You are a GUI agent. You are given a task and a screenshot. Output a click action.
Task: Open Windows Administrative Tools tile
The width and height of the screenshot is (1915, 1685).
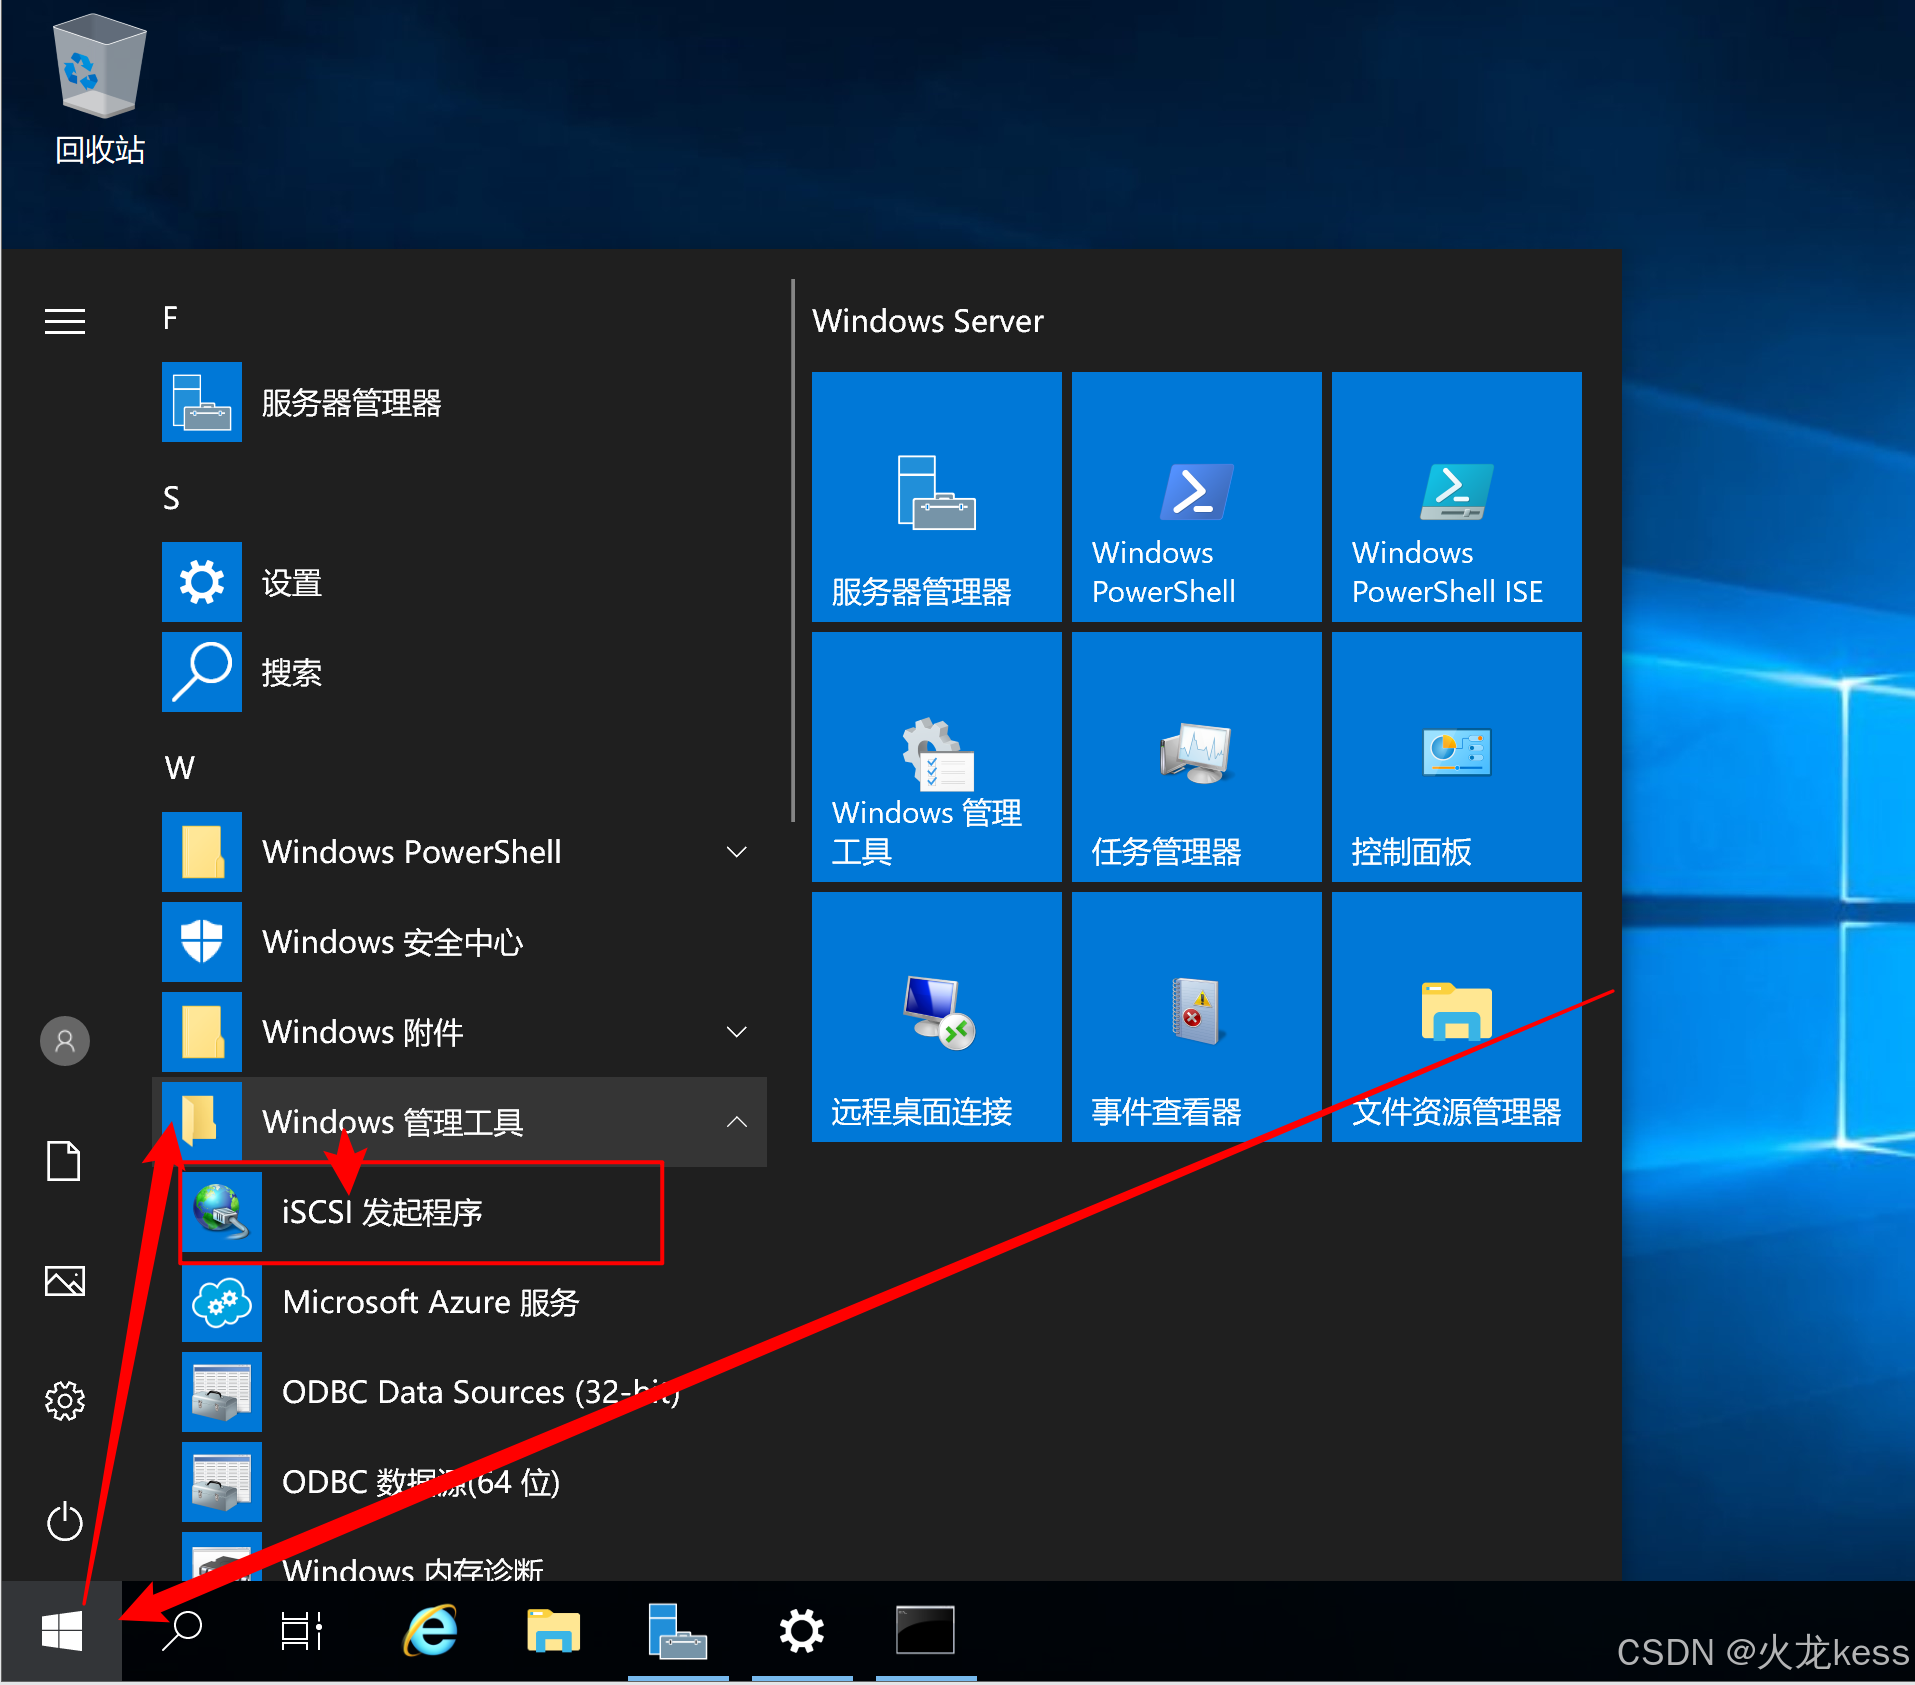(x=937, y=757)
